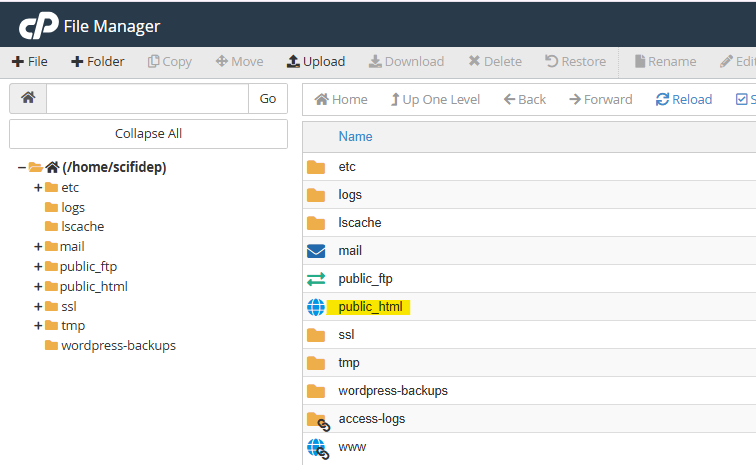
Task: Click the access-logs linked folder icon
Action: pos(317,419)
